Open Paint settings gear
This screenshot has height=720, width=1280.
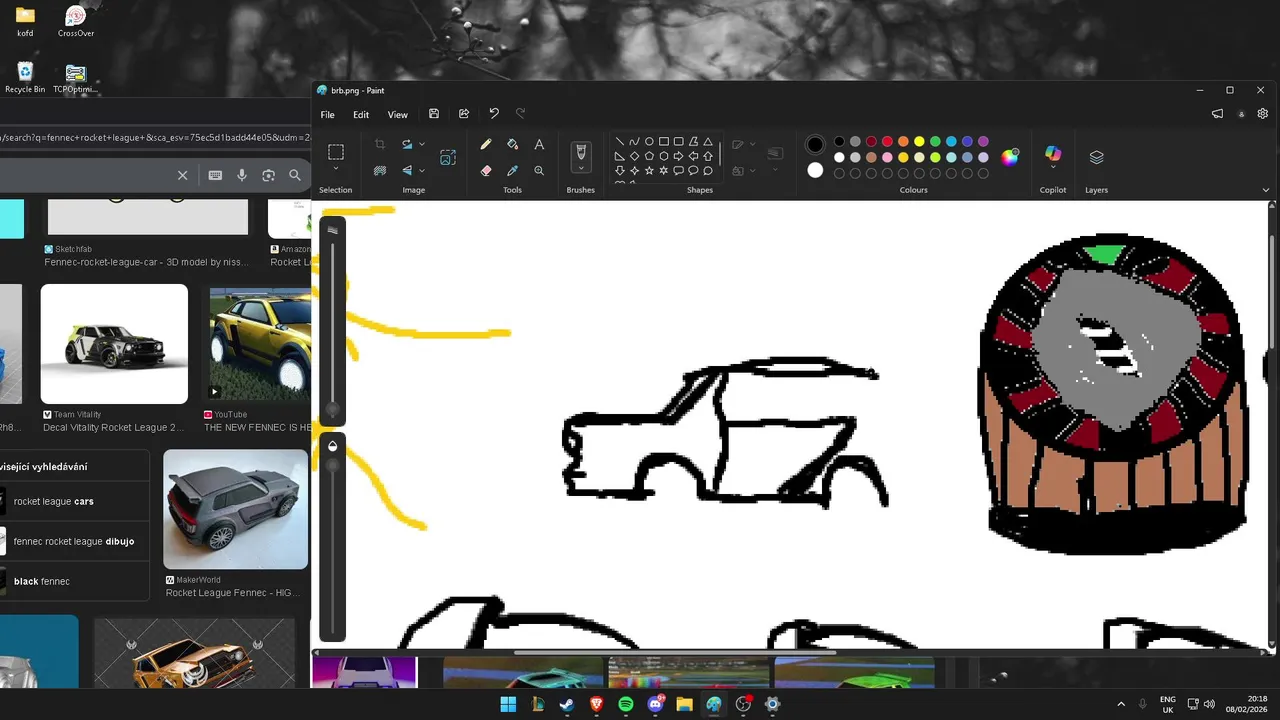coord(1262,114)
